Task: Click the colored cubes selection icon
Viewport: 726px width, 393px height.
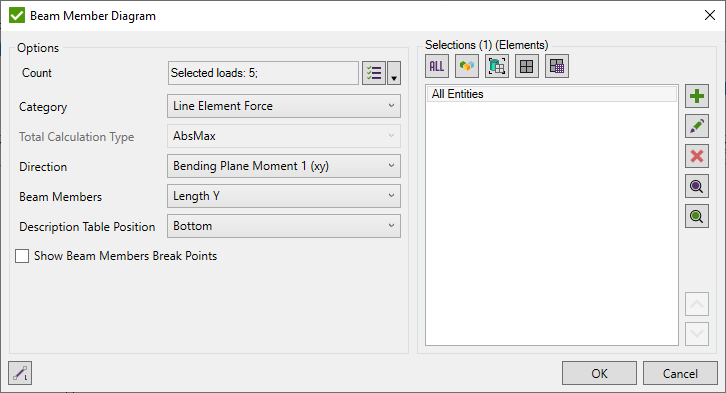Action: (x=467, y=66)
